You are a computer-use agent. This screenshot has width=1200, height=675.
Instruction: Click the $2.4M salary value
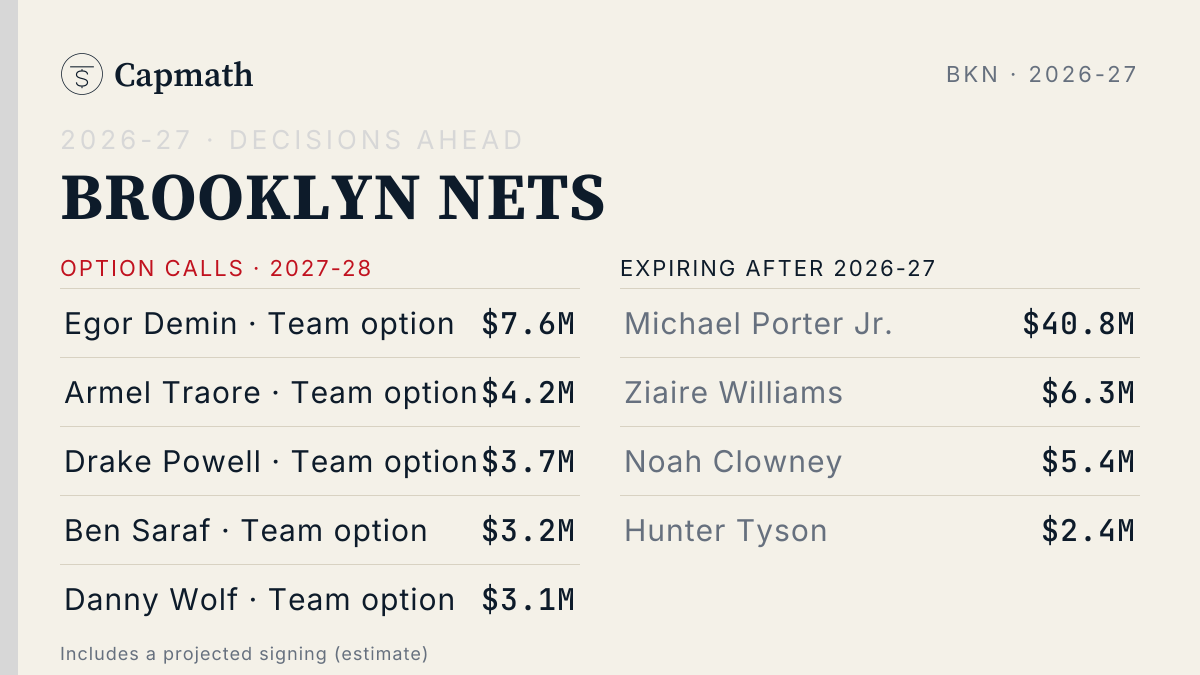pyautogui.click(x=1088, y=530)
